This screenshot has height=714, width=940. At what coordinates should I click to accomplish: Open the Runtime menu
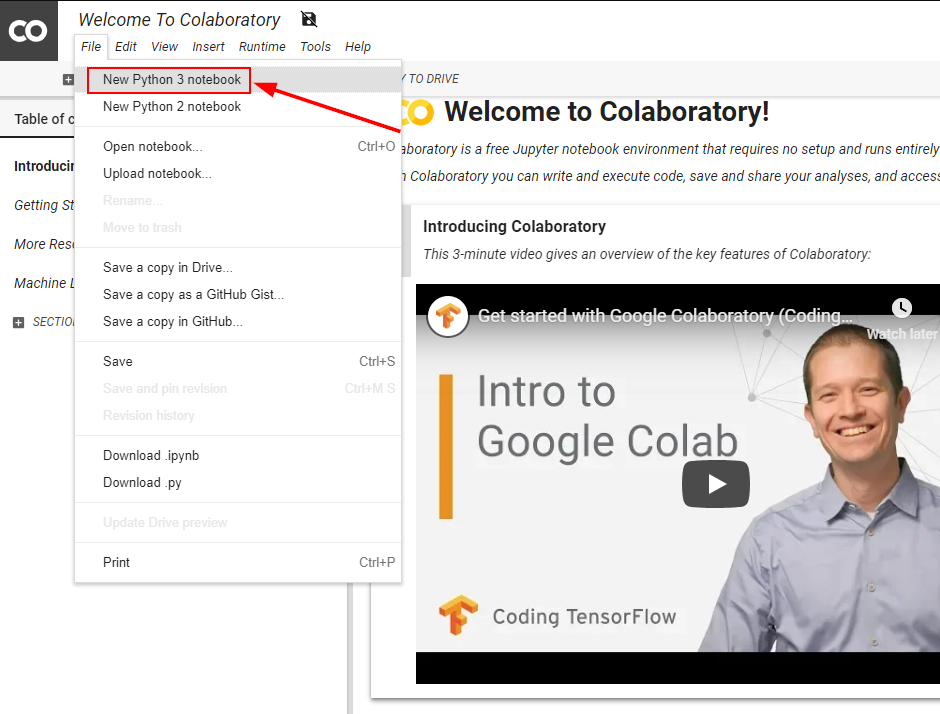click(x=260, y=47)
